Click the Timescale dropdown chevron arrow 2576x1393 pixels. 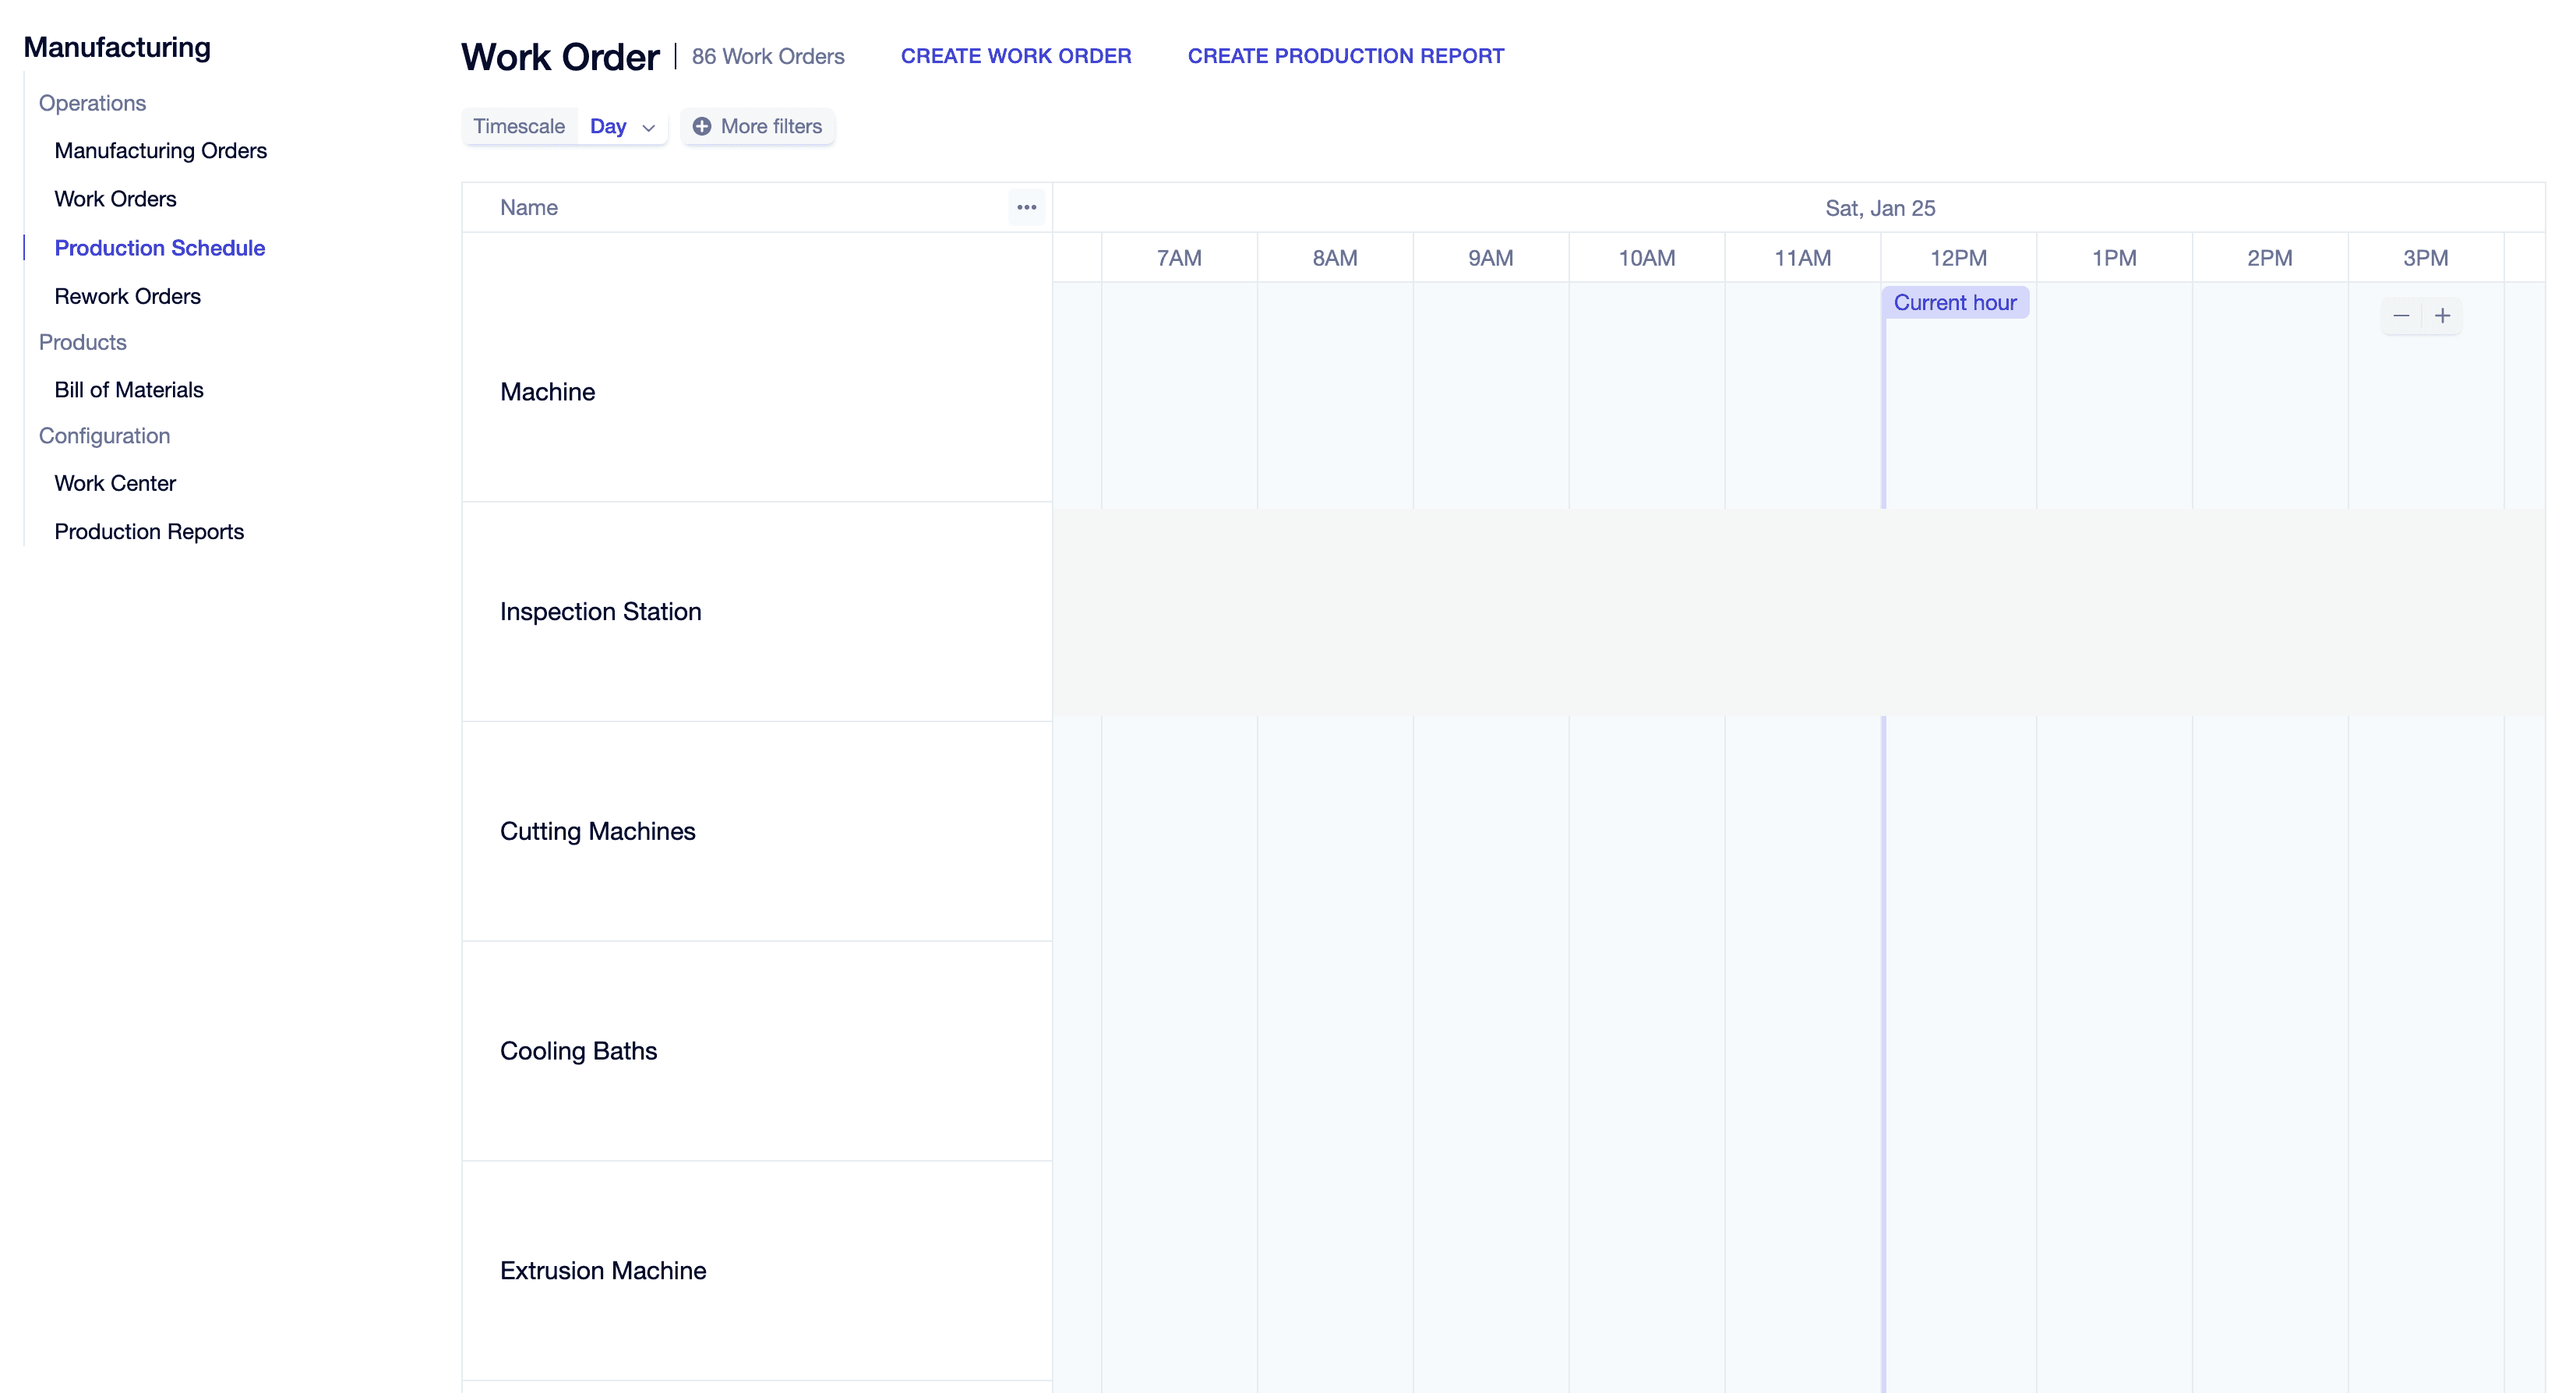click(x=648, y=127)
